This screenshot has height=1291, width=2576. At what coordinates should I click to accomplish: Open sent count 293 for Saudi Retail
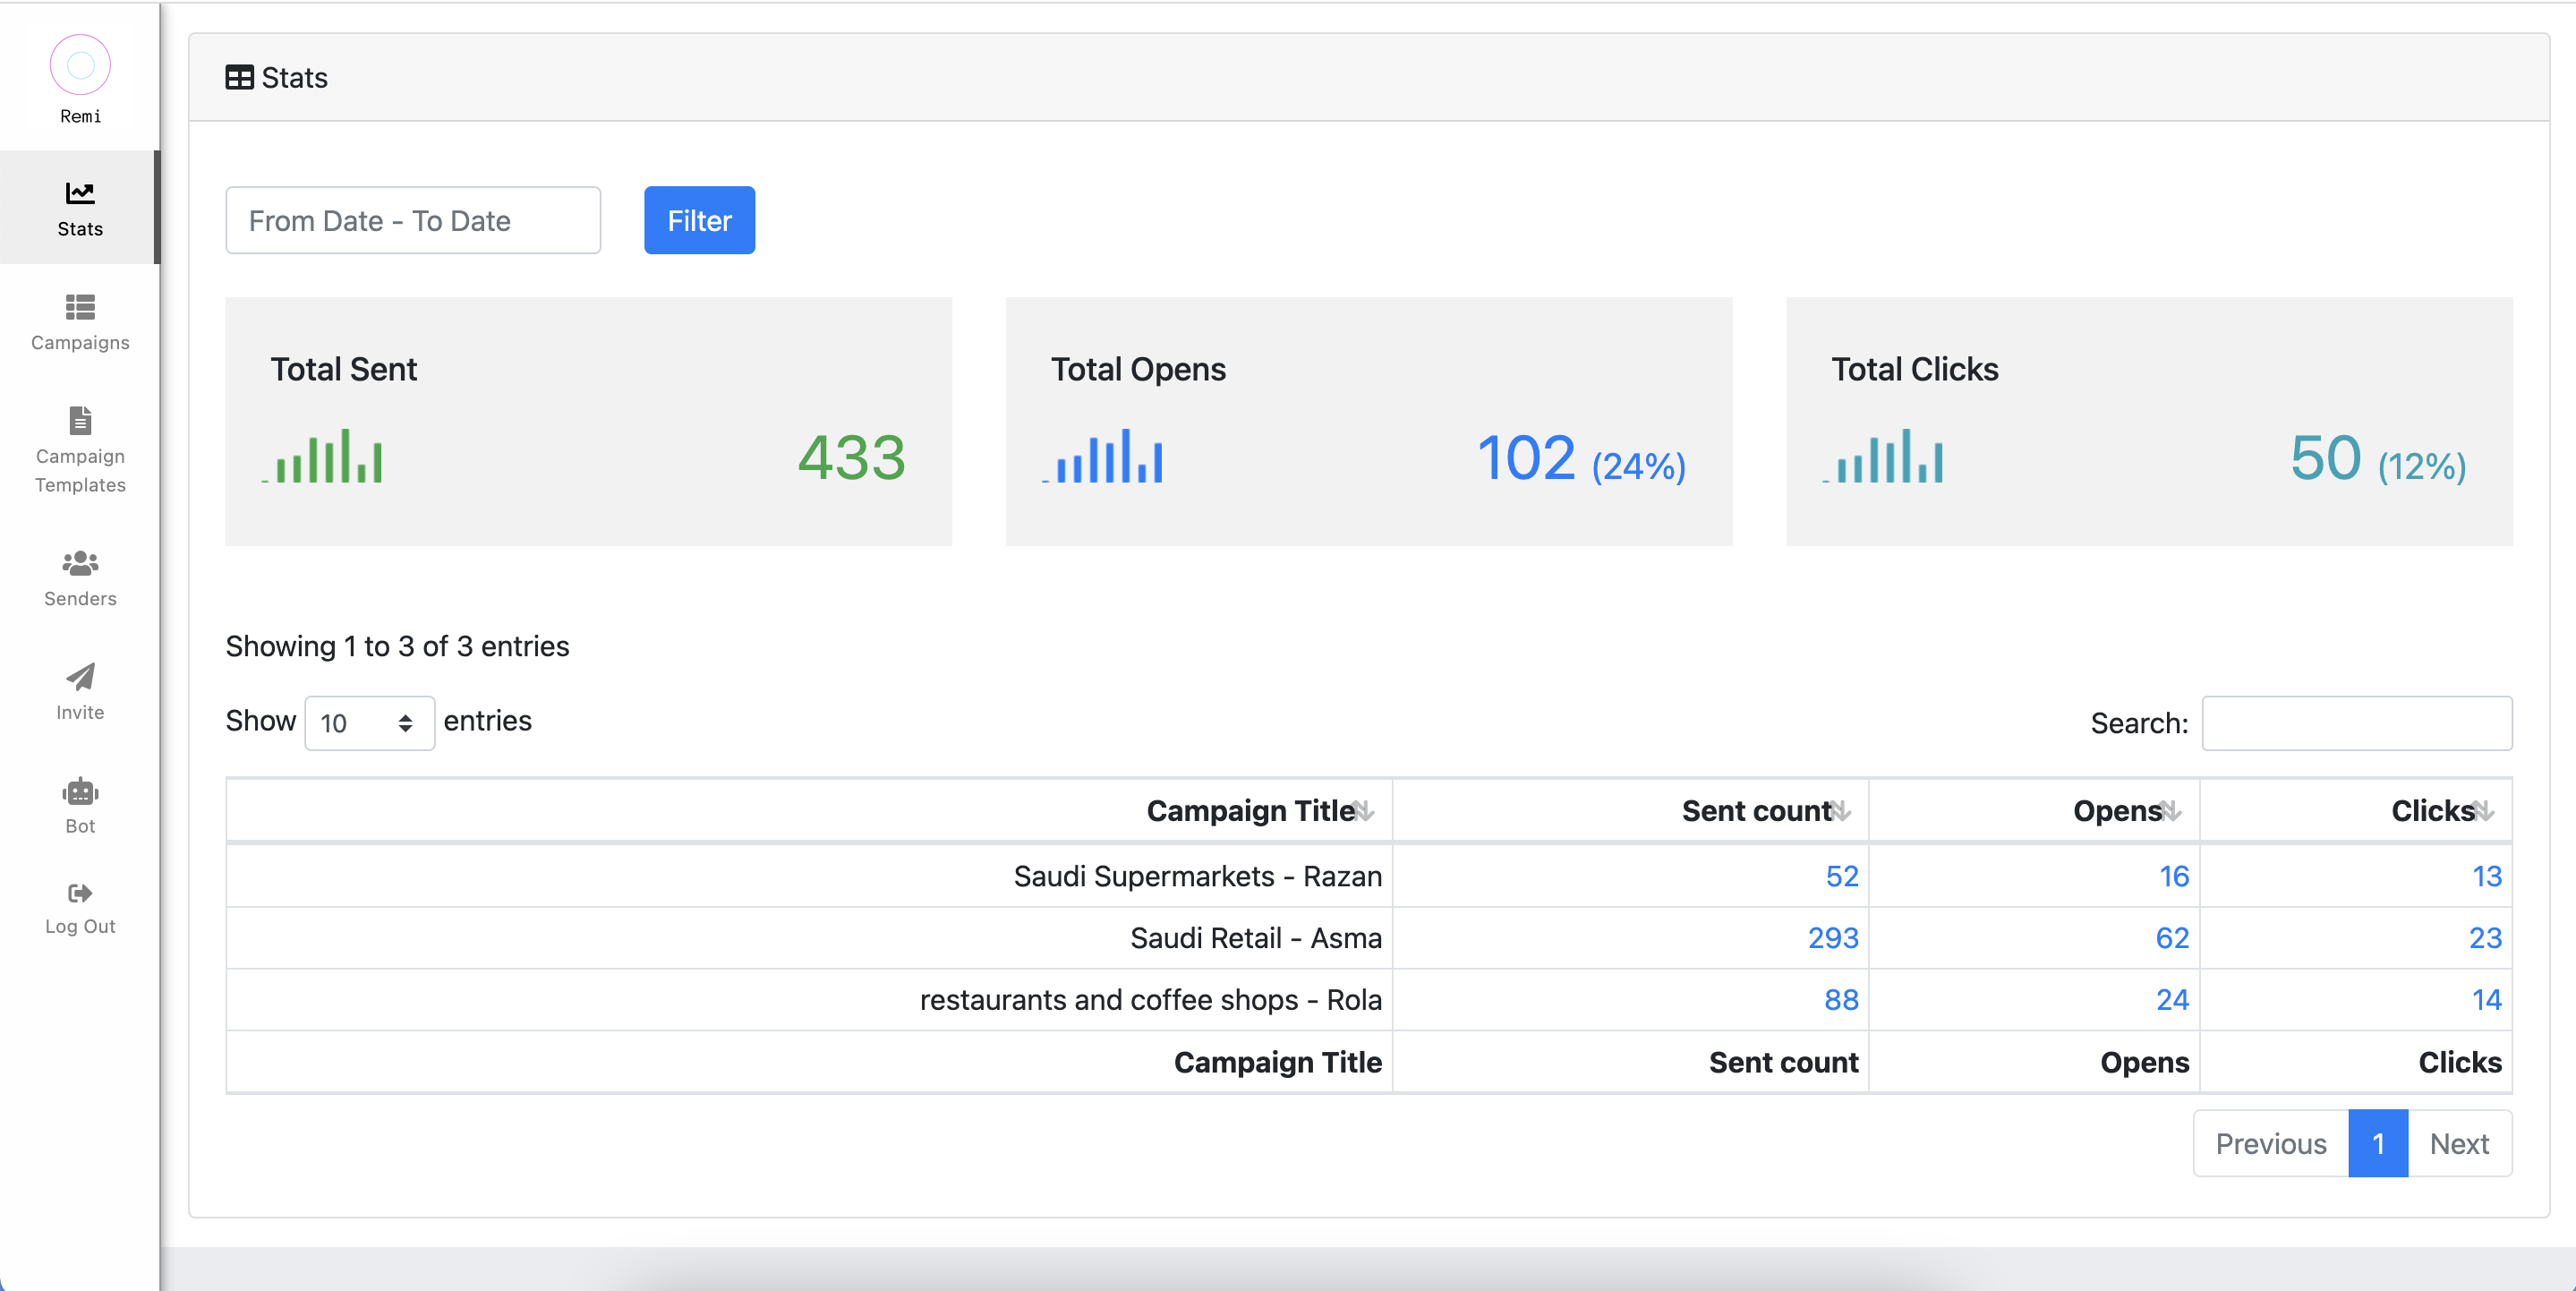1832,938
